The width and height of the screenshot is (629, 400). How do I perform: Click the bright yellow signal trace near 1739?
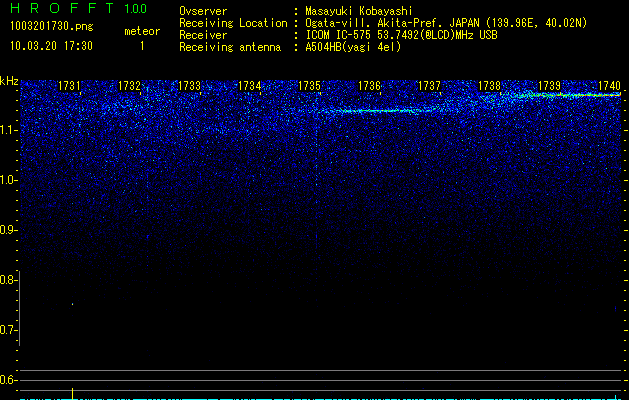(570, 95)
